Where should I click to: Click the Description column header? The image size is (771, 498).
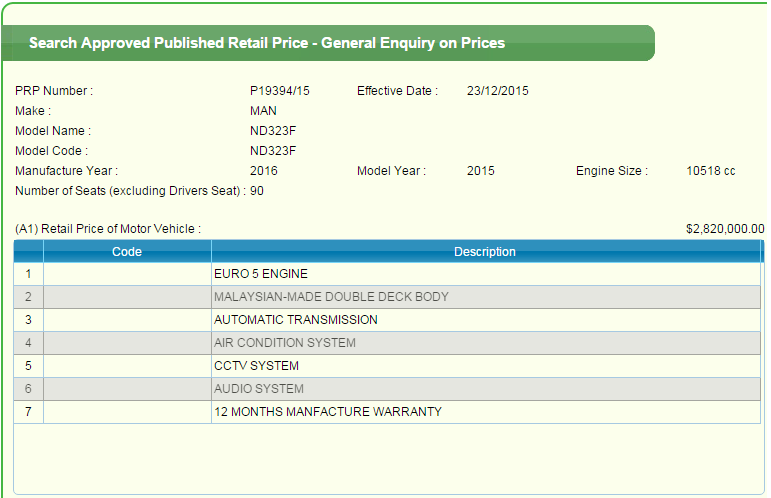[485, 252]
